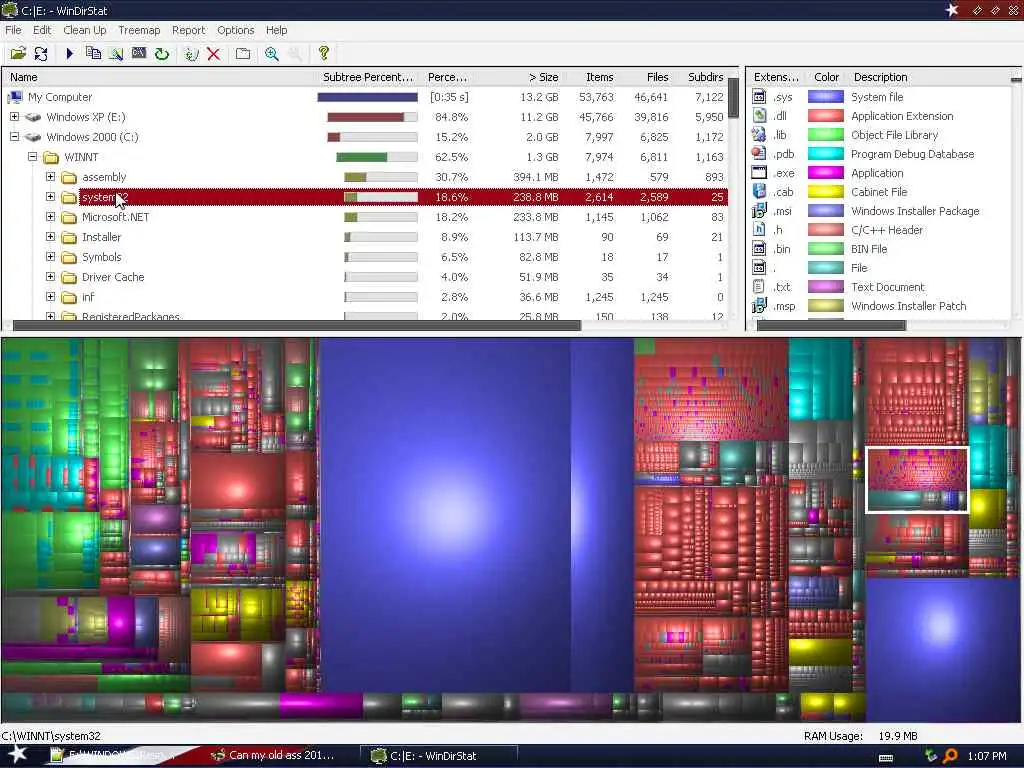Click the blue Open Item arrow icon
1024x768 pixels.
[70, 54]
